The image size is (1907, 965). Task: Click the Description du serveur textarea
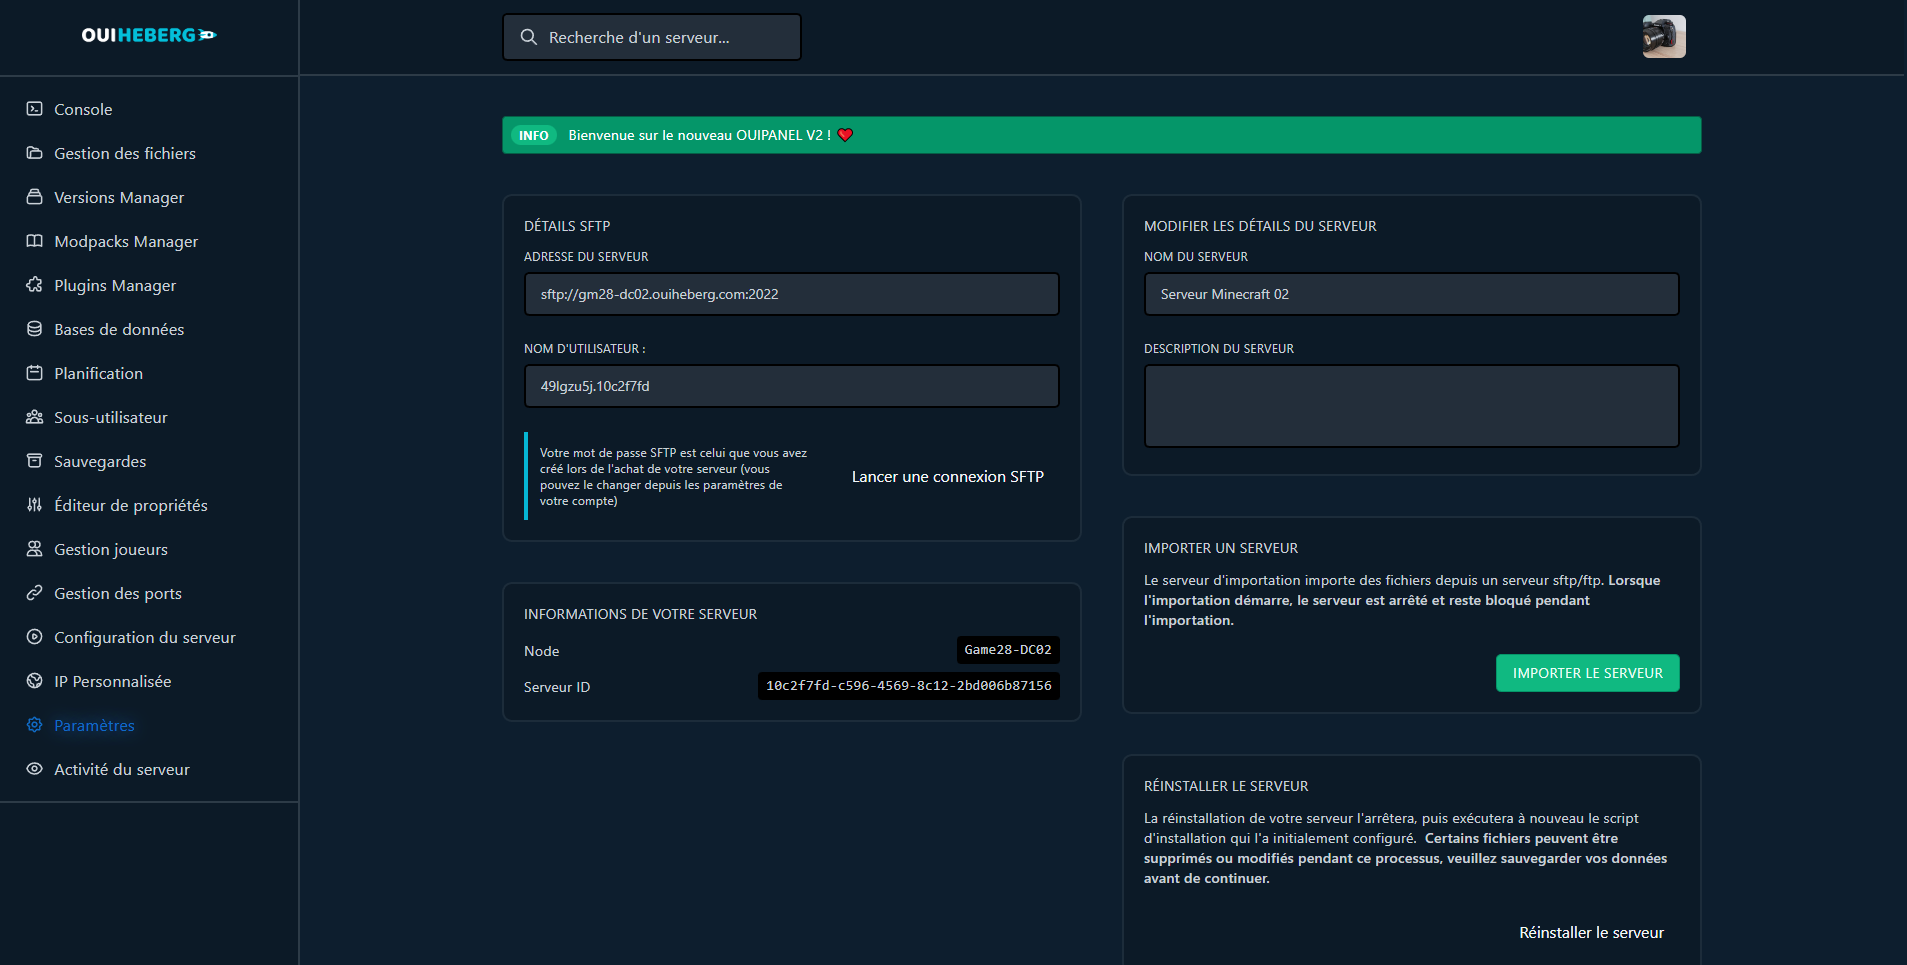(x=1411, y=406)
